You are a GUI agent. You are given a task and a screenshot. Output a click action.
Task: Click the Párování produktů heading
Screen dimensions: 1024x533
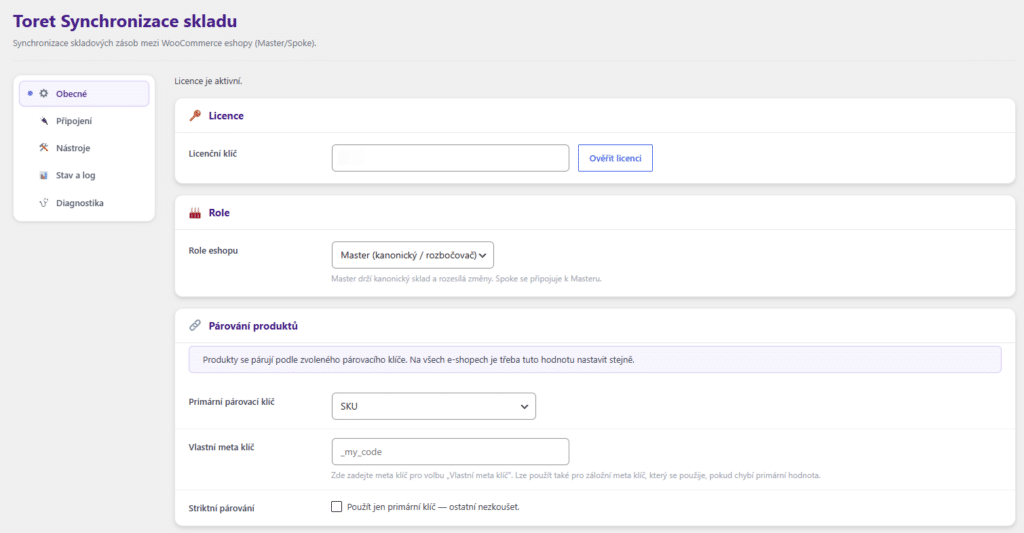coord(253,326)
